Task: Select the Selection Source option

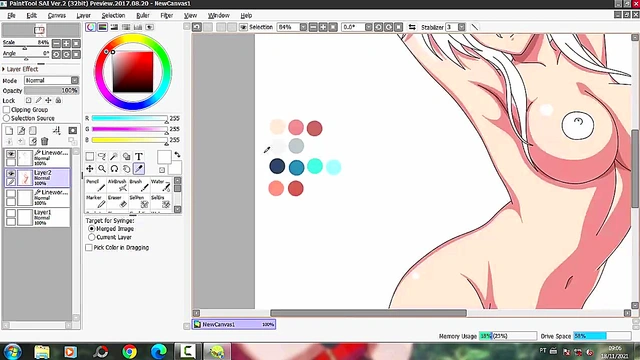Action: coord(7,118)
